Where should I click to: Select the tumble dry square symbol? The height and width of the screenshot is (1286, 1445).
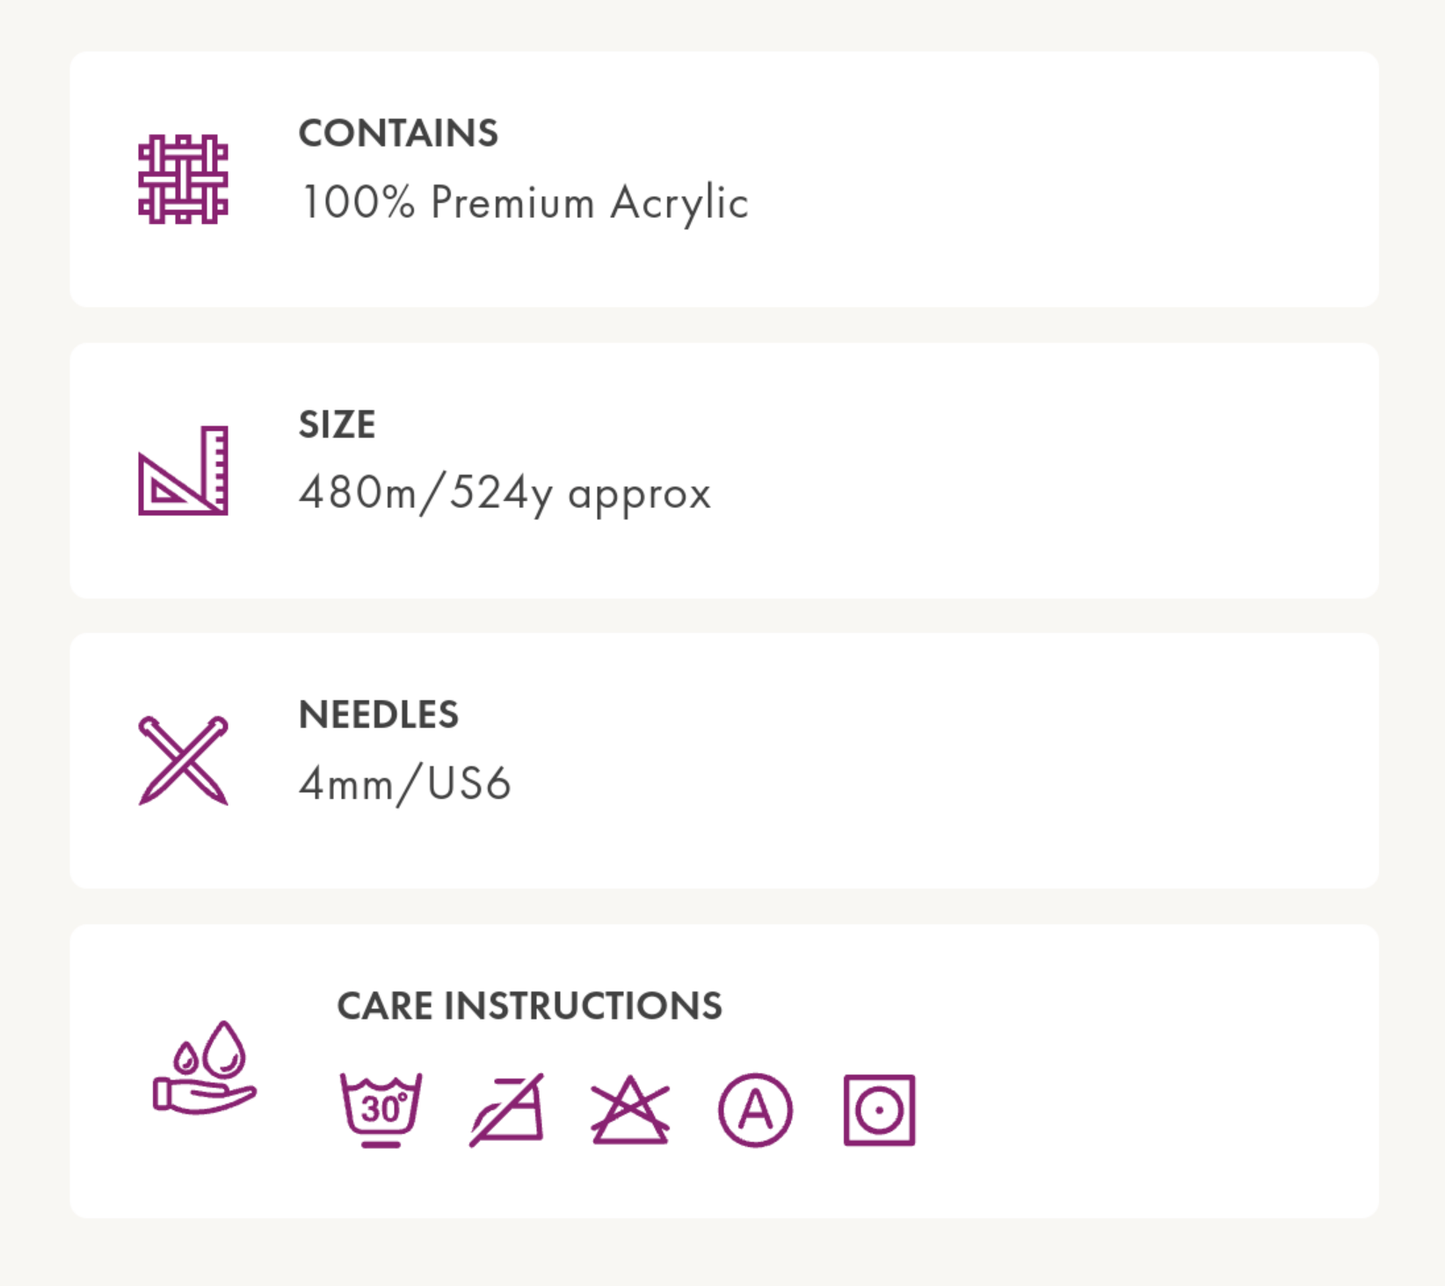[x=879, y=1110]
